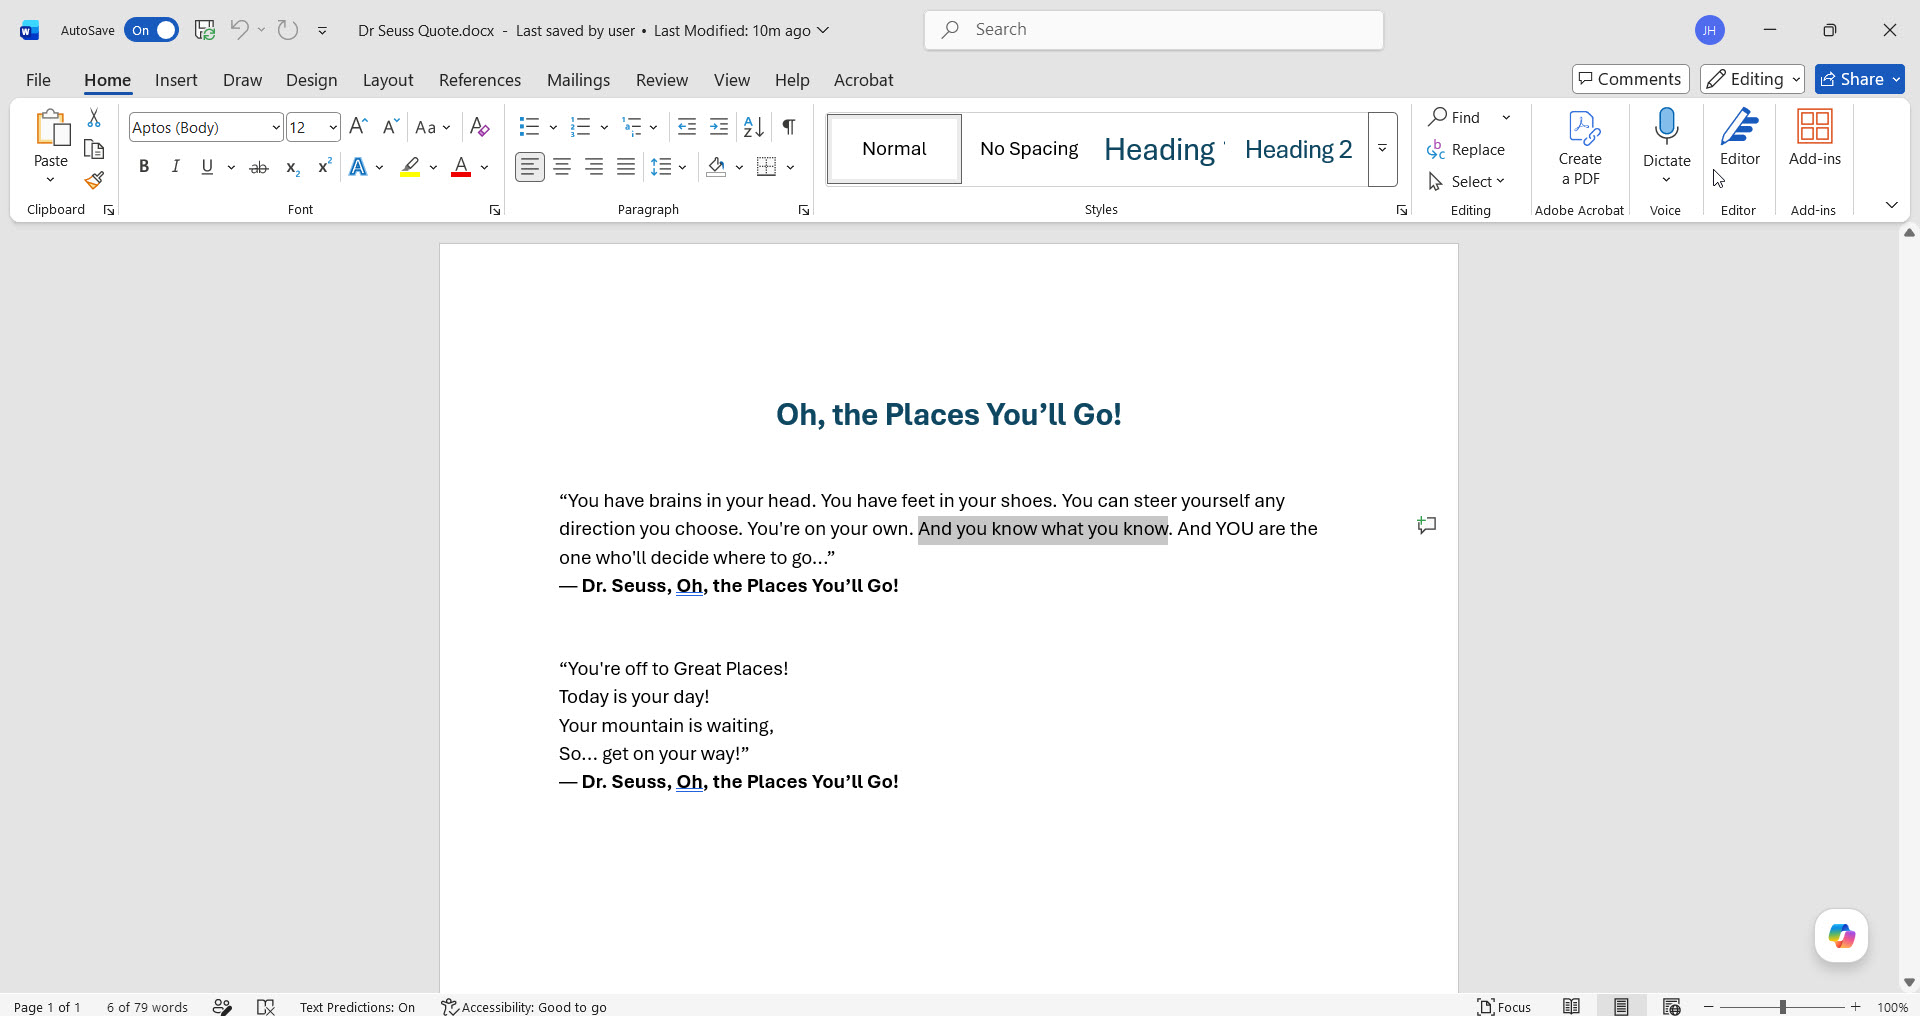
Task: Switch to the Insert tab
Action: point(176,80)
